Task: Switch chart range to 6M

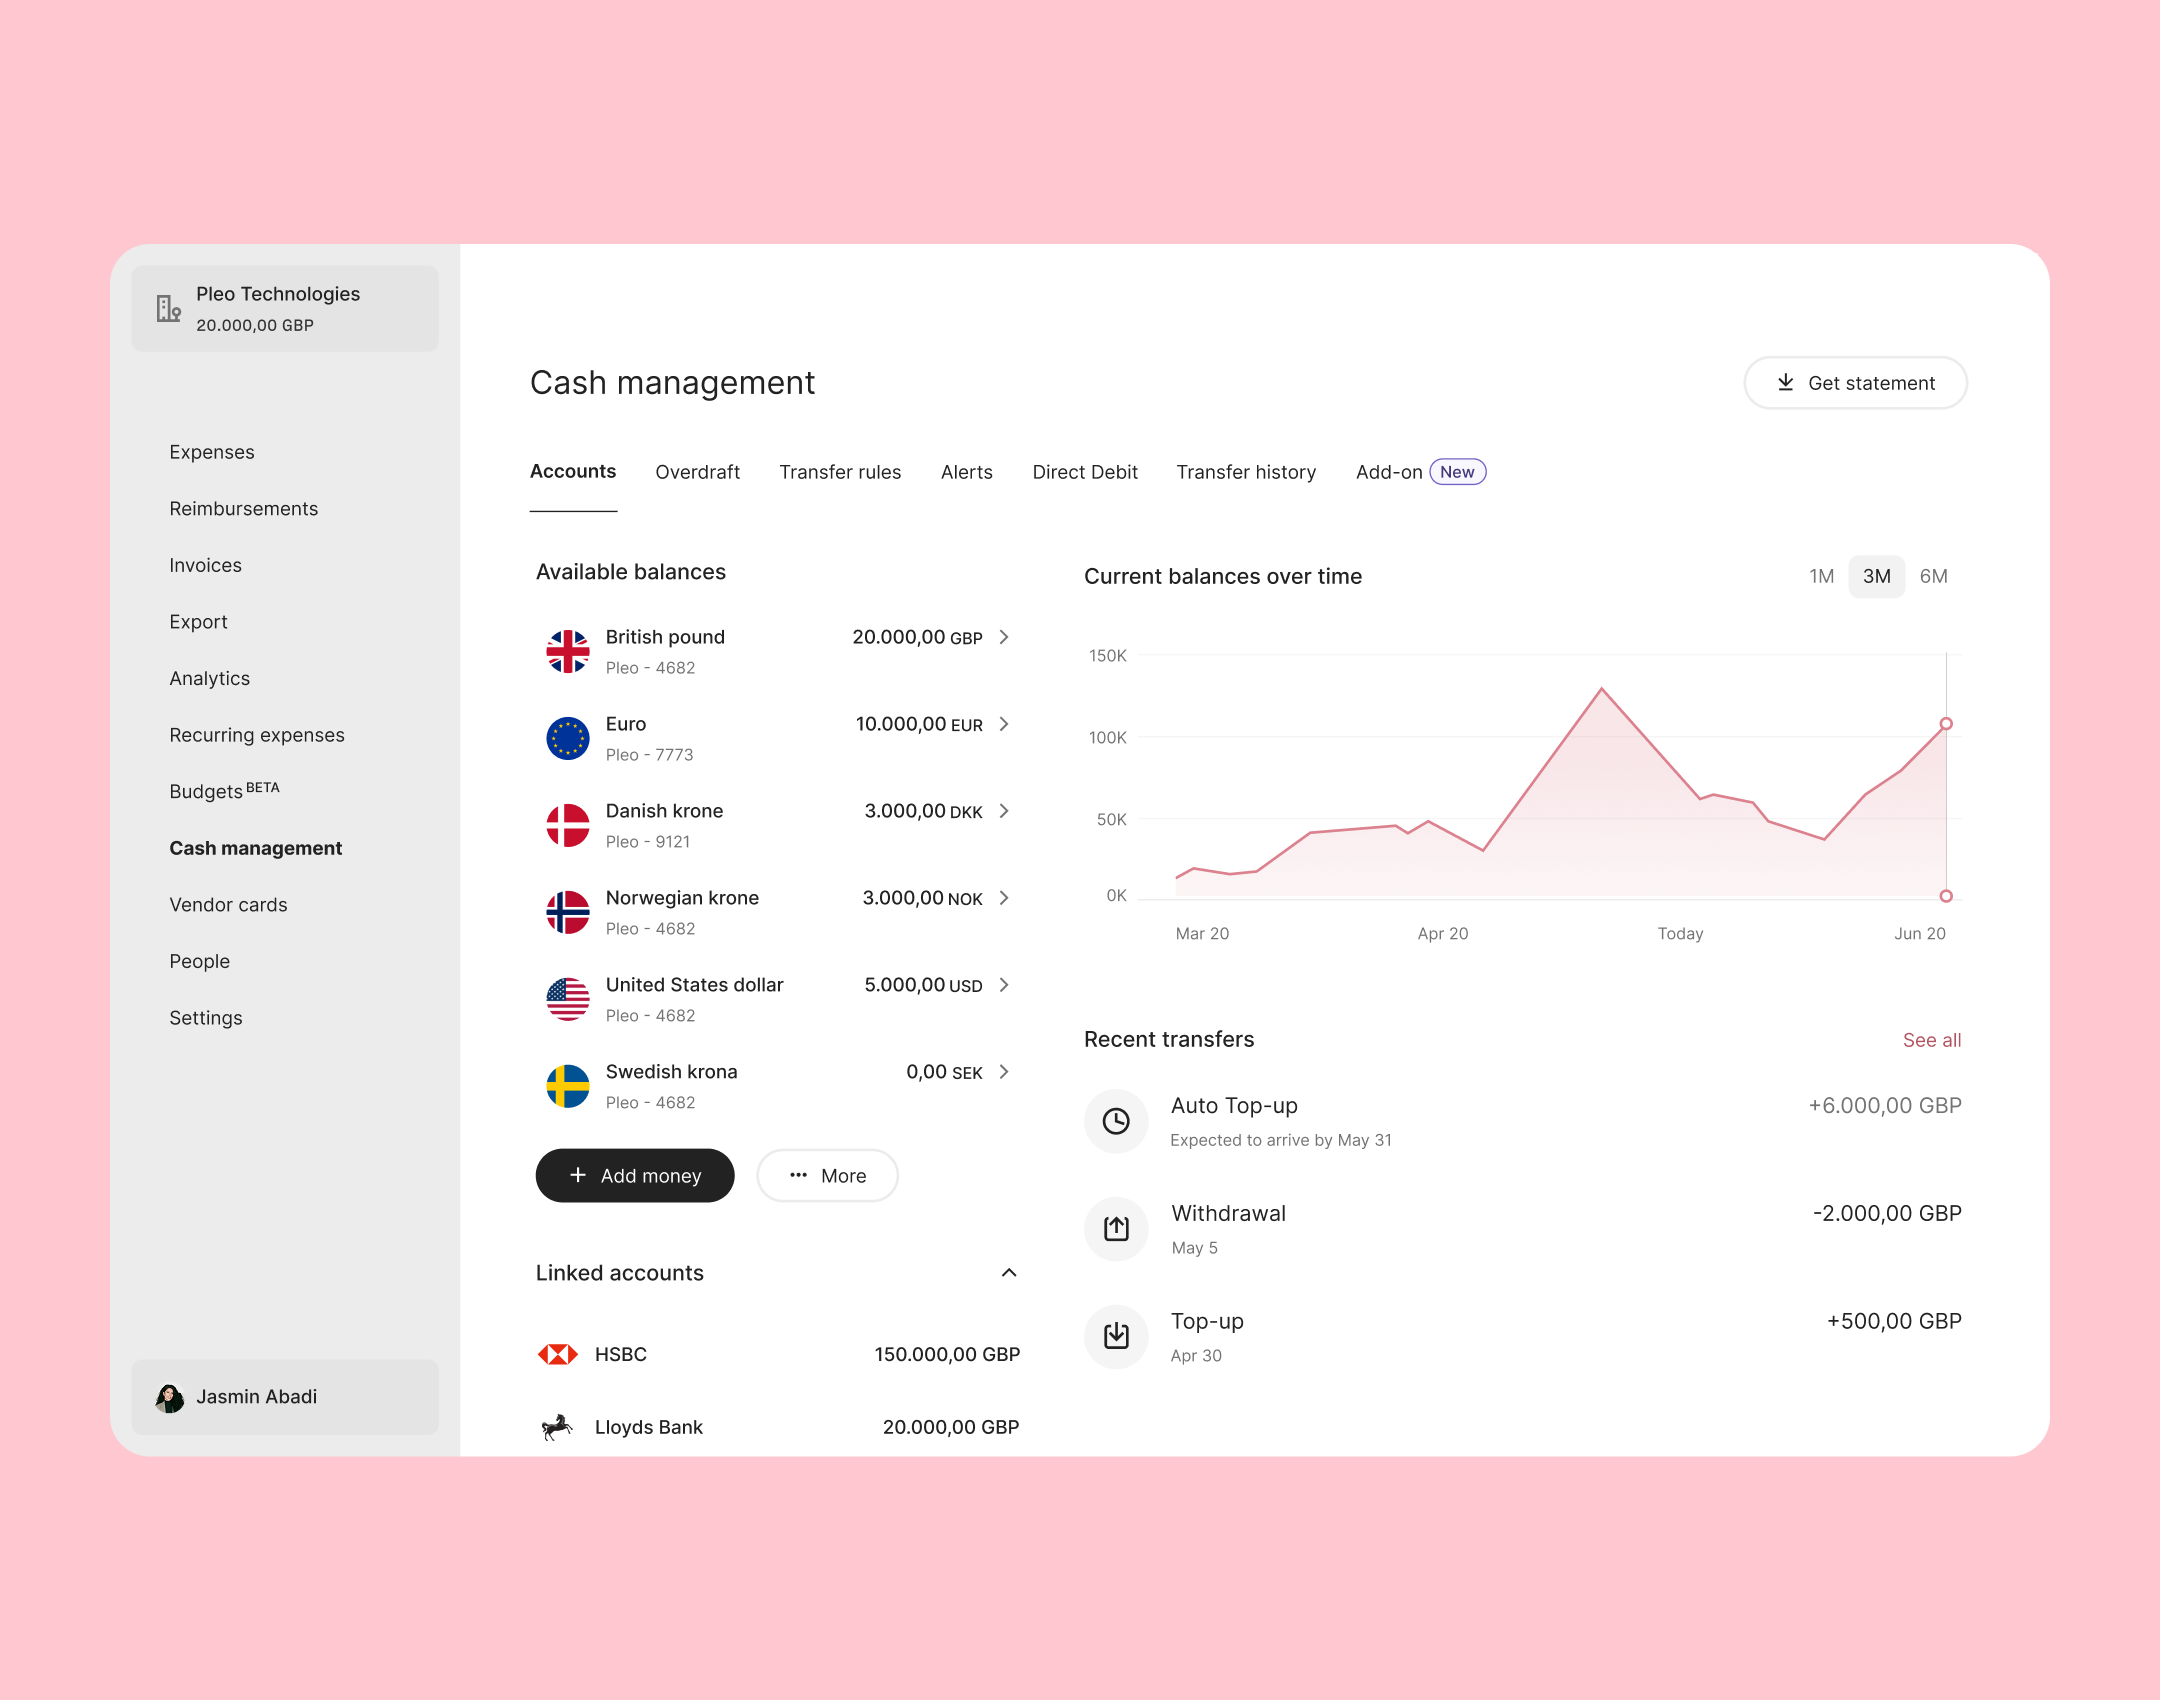Action: tap(1933, 576)
